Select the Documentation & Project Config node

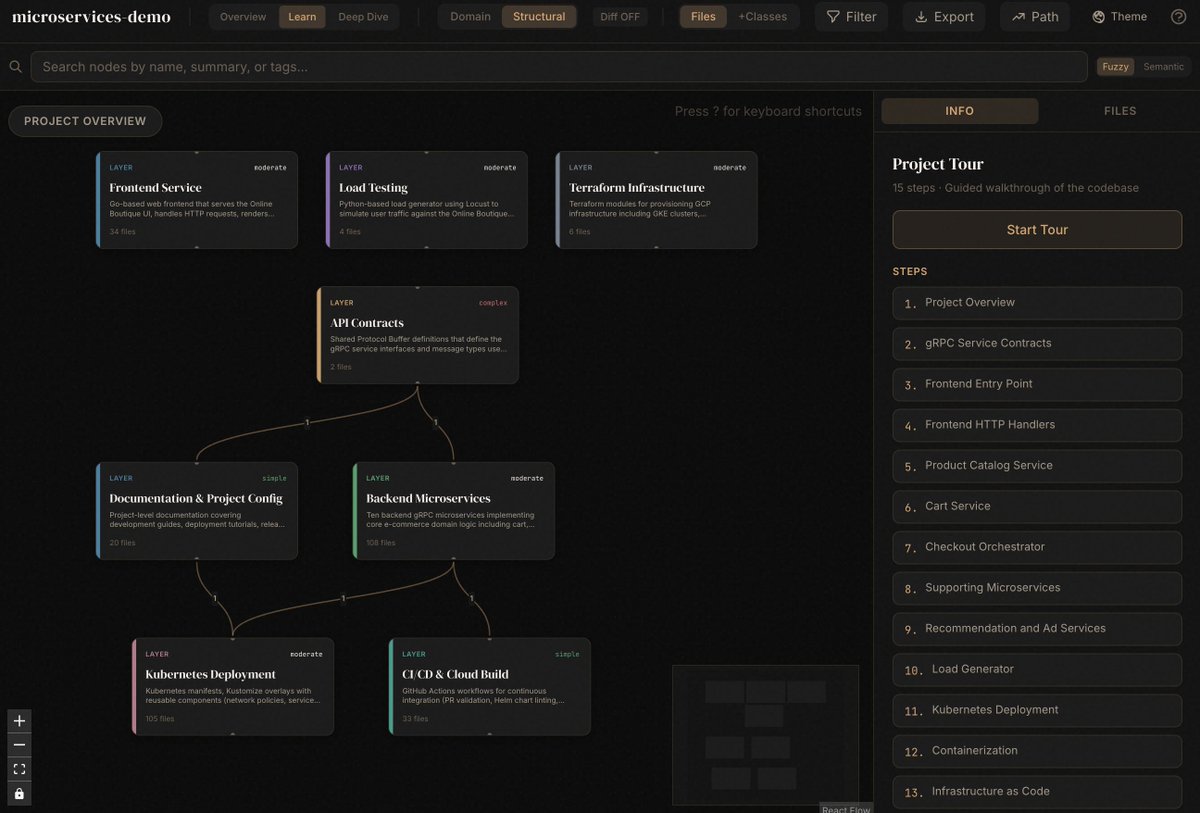(197, 511)
